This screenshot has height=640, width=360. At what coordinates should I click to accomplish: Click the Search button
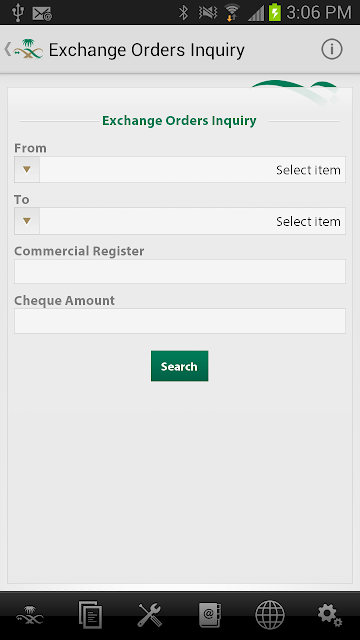pos(180,366)
